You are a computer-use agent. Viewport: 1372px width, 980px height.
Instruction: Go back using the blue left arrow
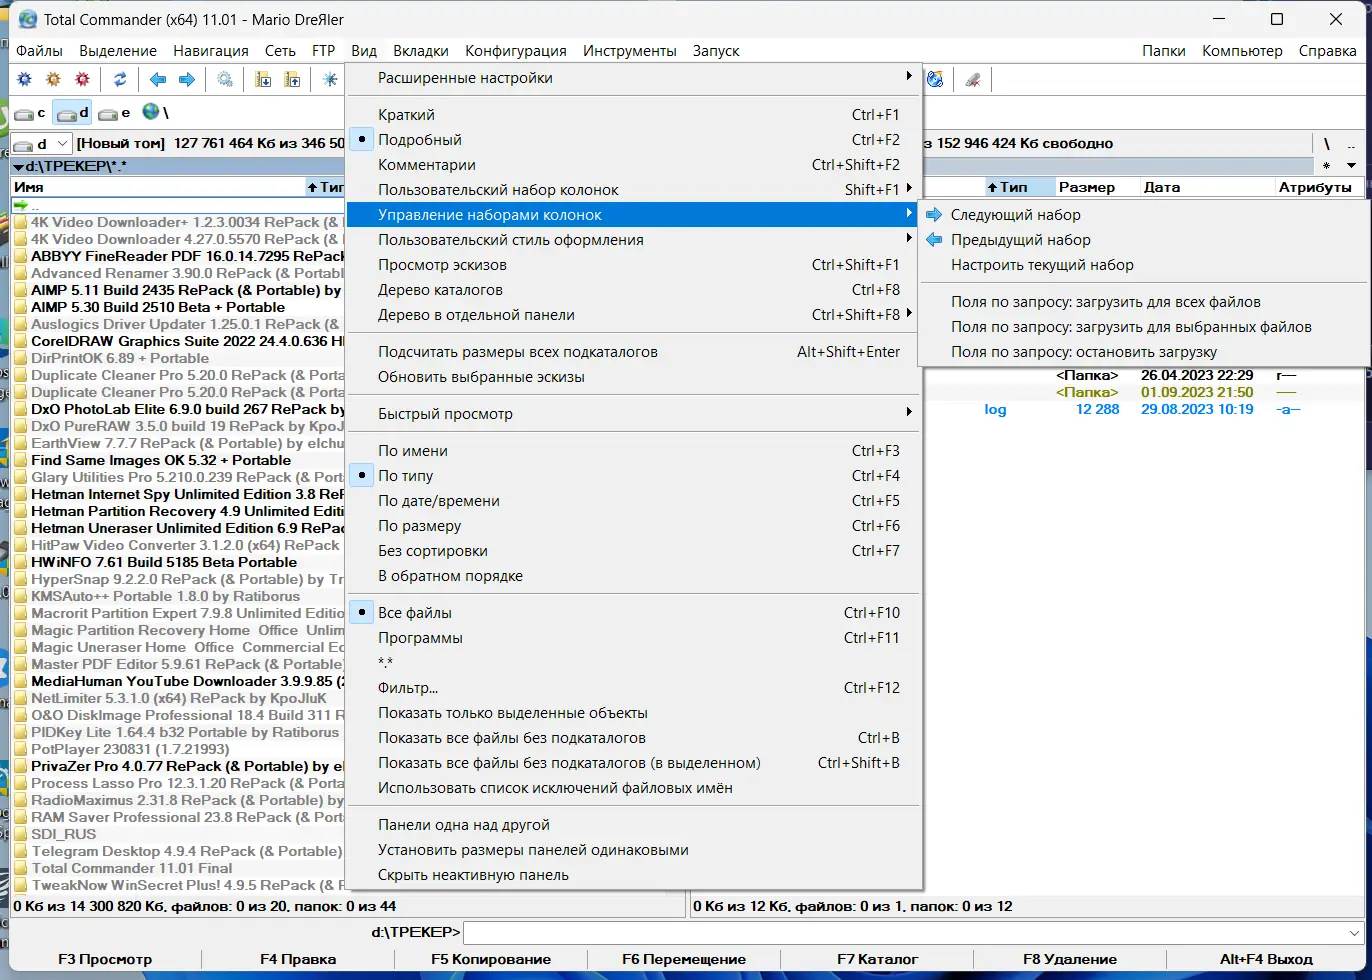[x=157, y=80]
